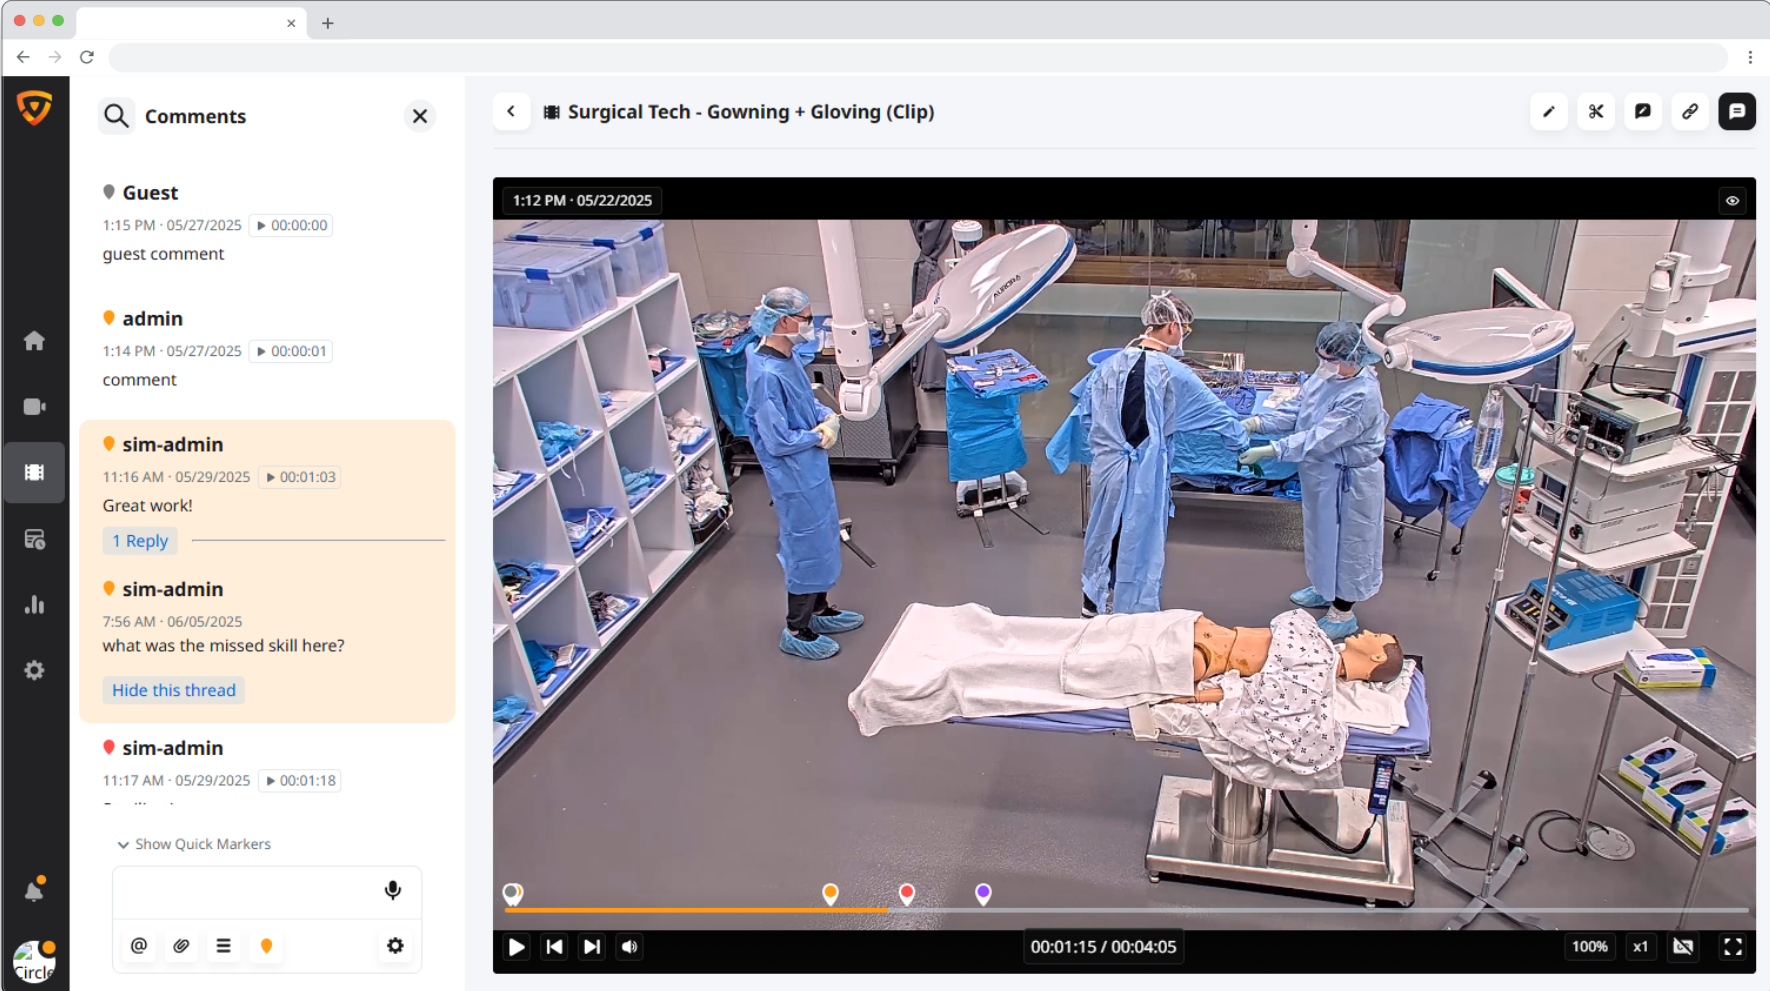
Task: Copy a shareable link for the clip
Action: [1690, 111]
